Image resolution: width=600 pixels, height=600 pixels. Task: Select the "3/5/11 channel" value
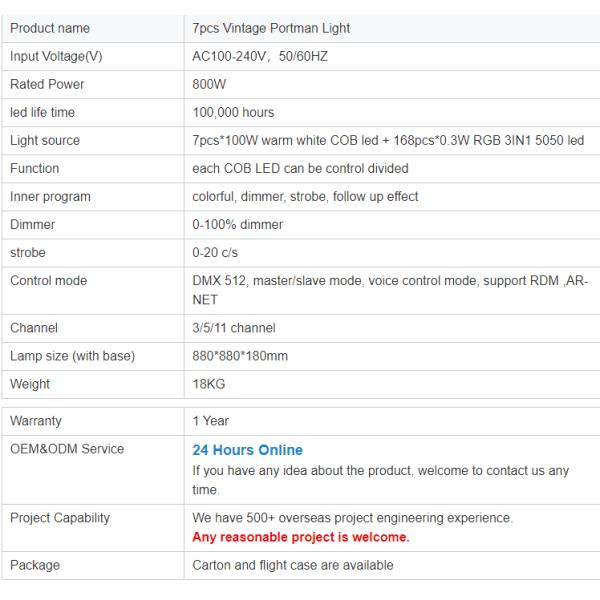[x=234, y=328]
